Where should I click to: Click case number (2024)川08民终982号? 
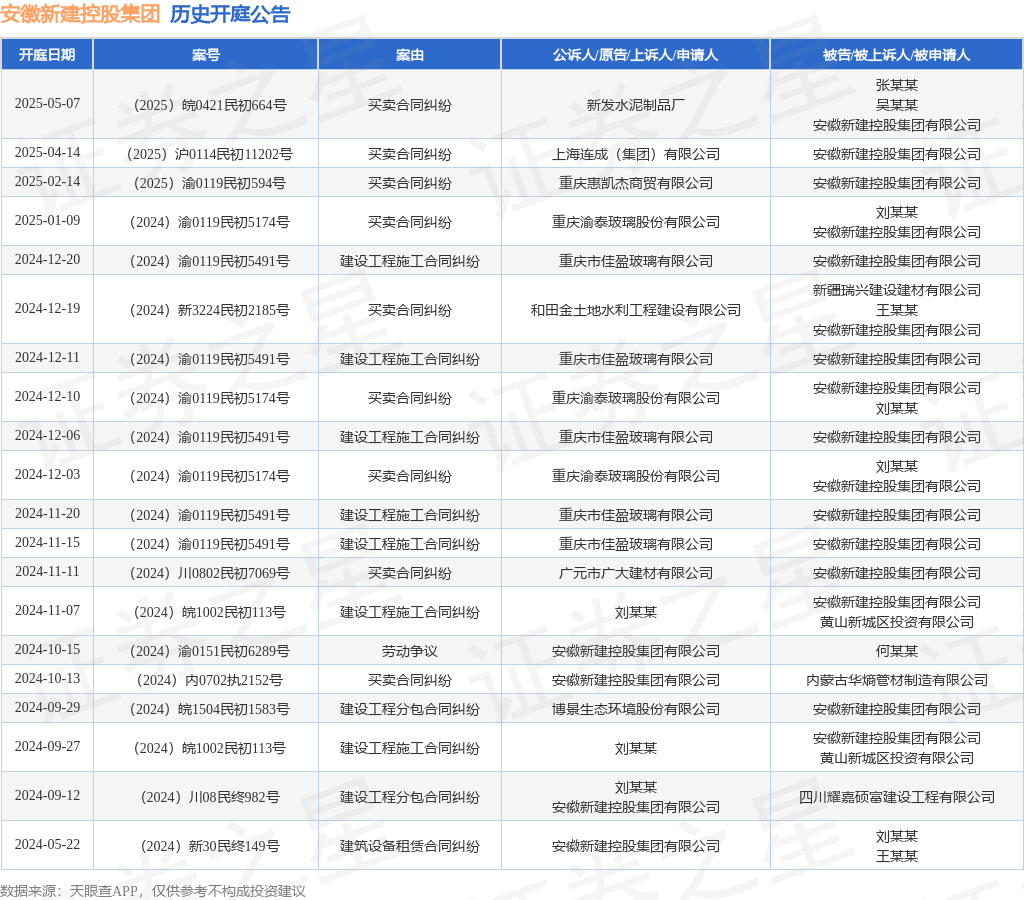[x=210, y=797]
